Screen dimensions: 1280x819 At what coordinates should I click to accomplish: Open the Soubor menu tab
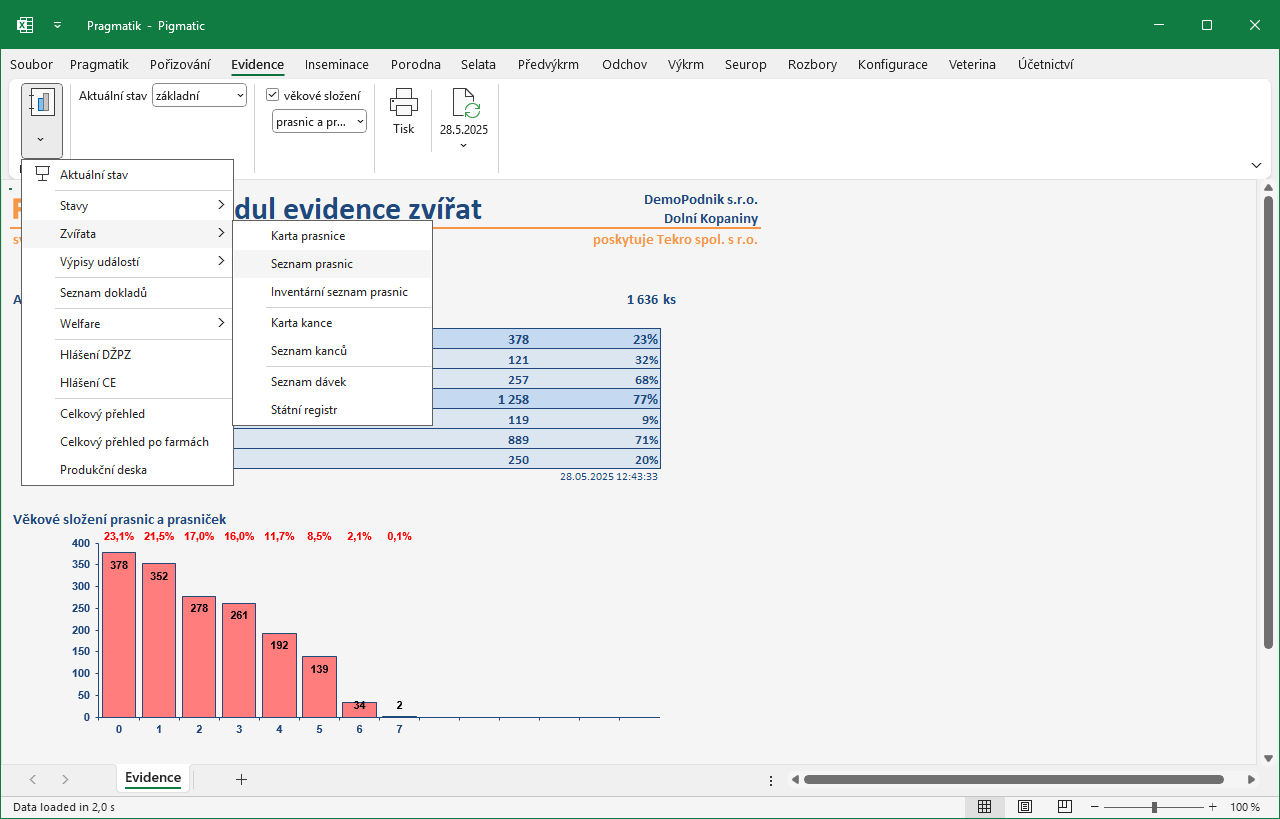31,65
